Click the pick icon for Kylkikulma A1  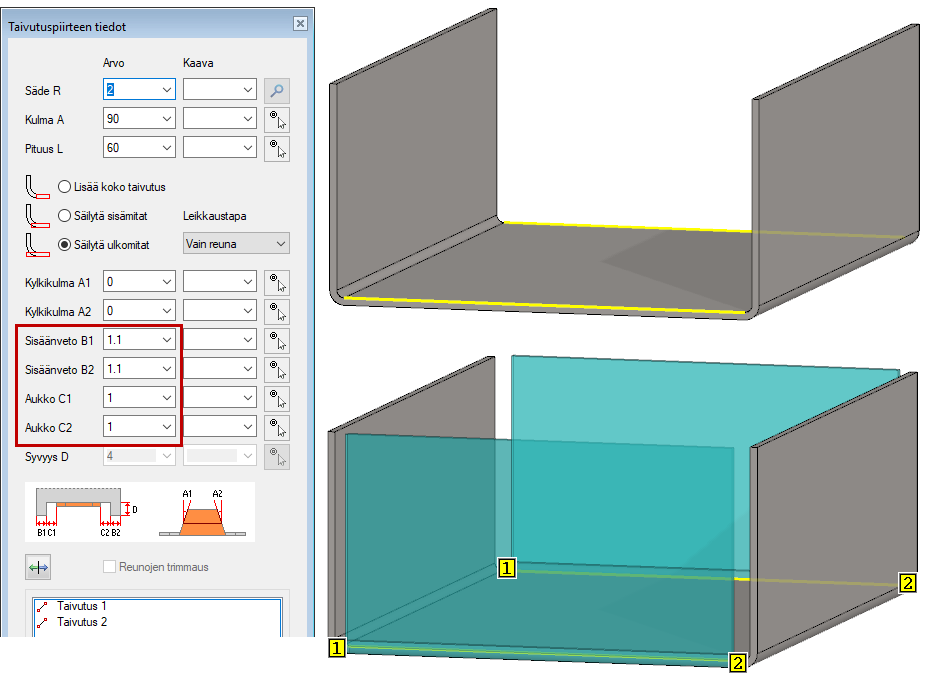point(277,282)
